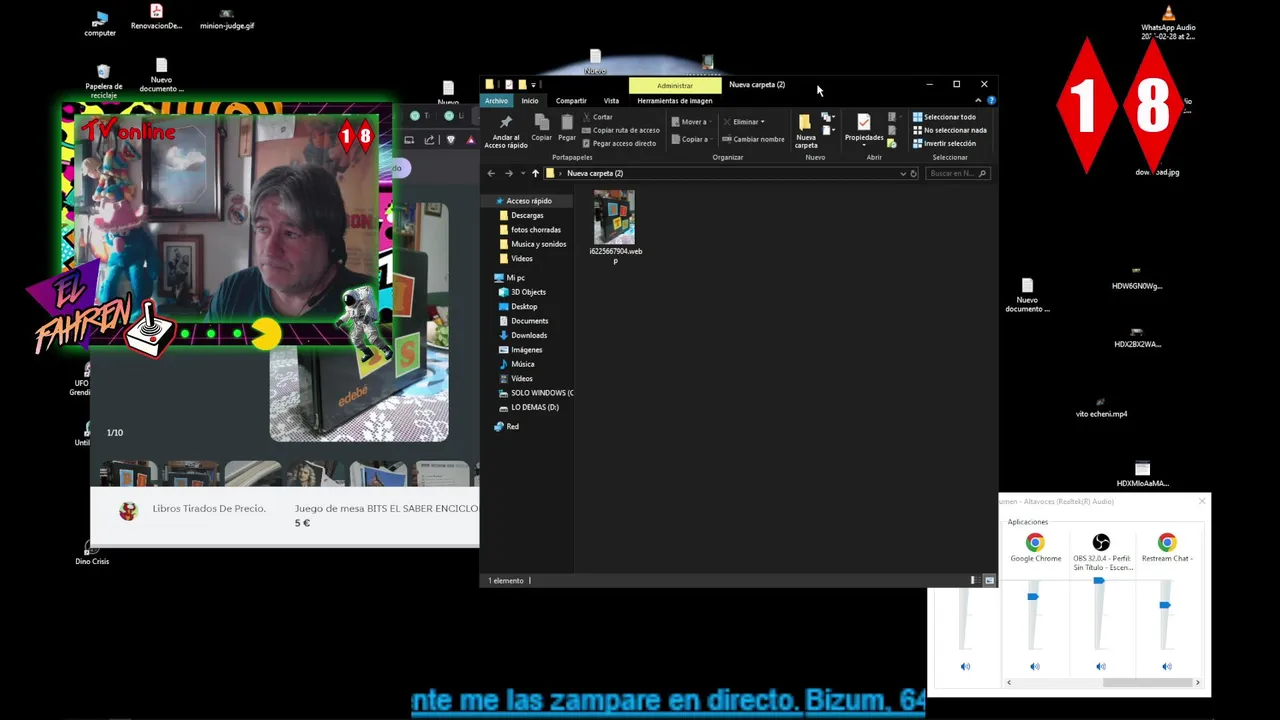Select Papelera de reciclaje desktop icon
The image size is (1280, 720).
coord(103,82)
